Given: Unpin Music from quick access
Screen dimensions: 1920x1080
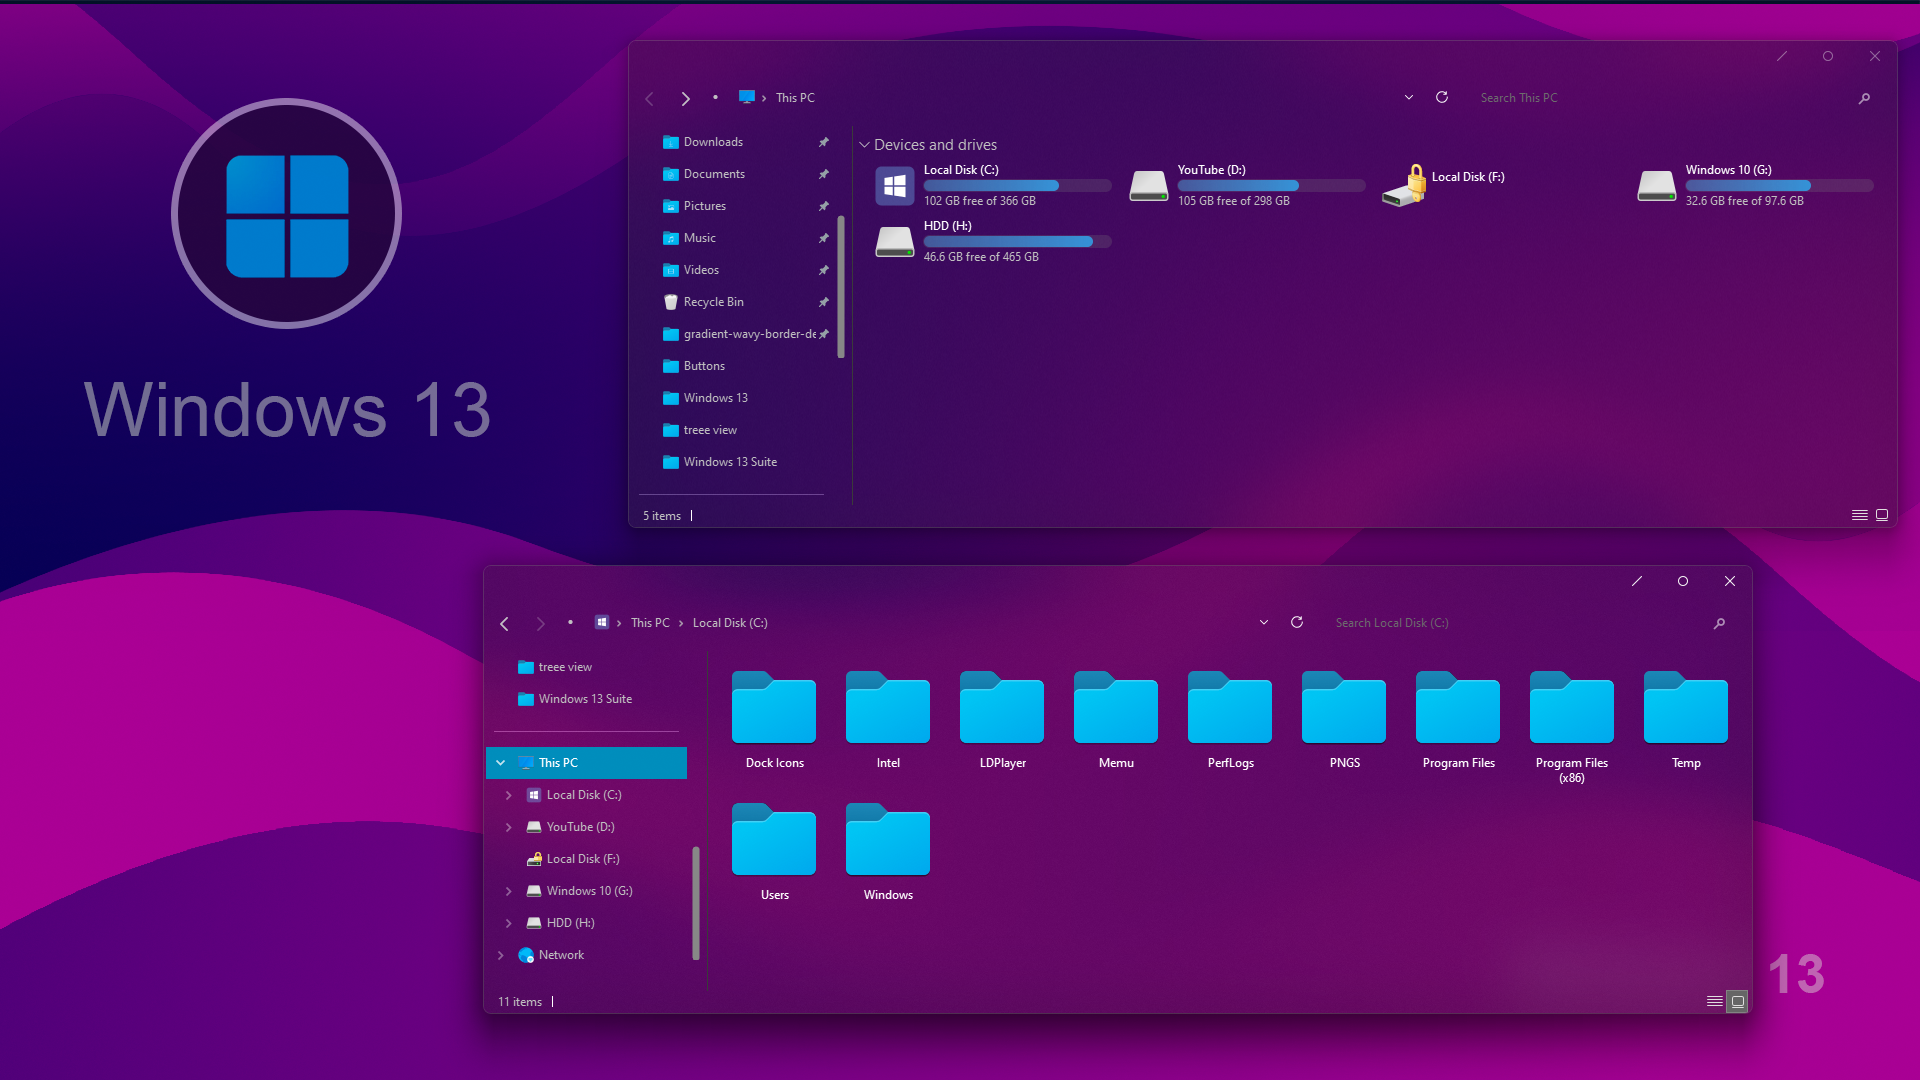Looking at the screenshot, I should click(823, 238).
